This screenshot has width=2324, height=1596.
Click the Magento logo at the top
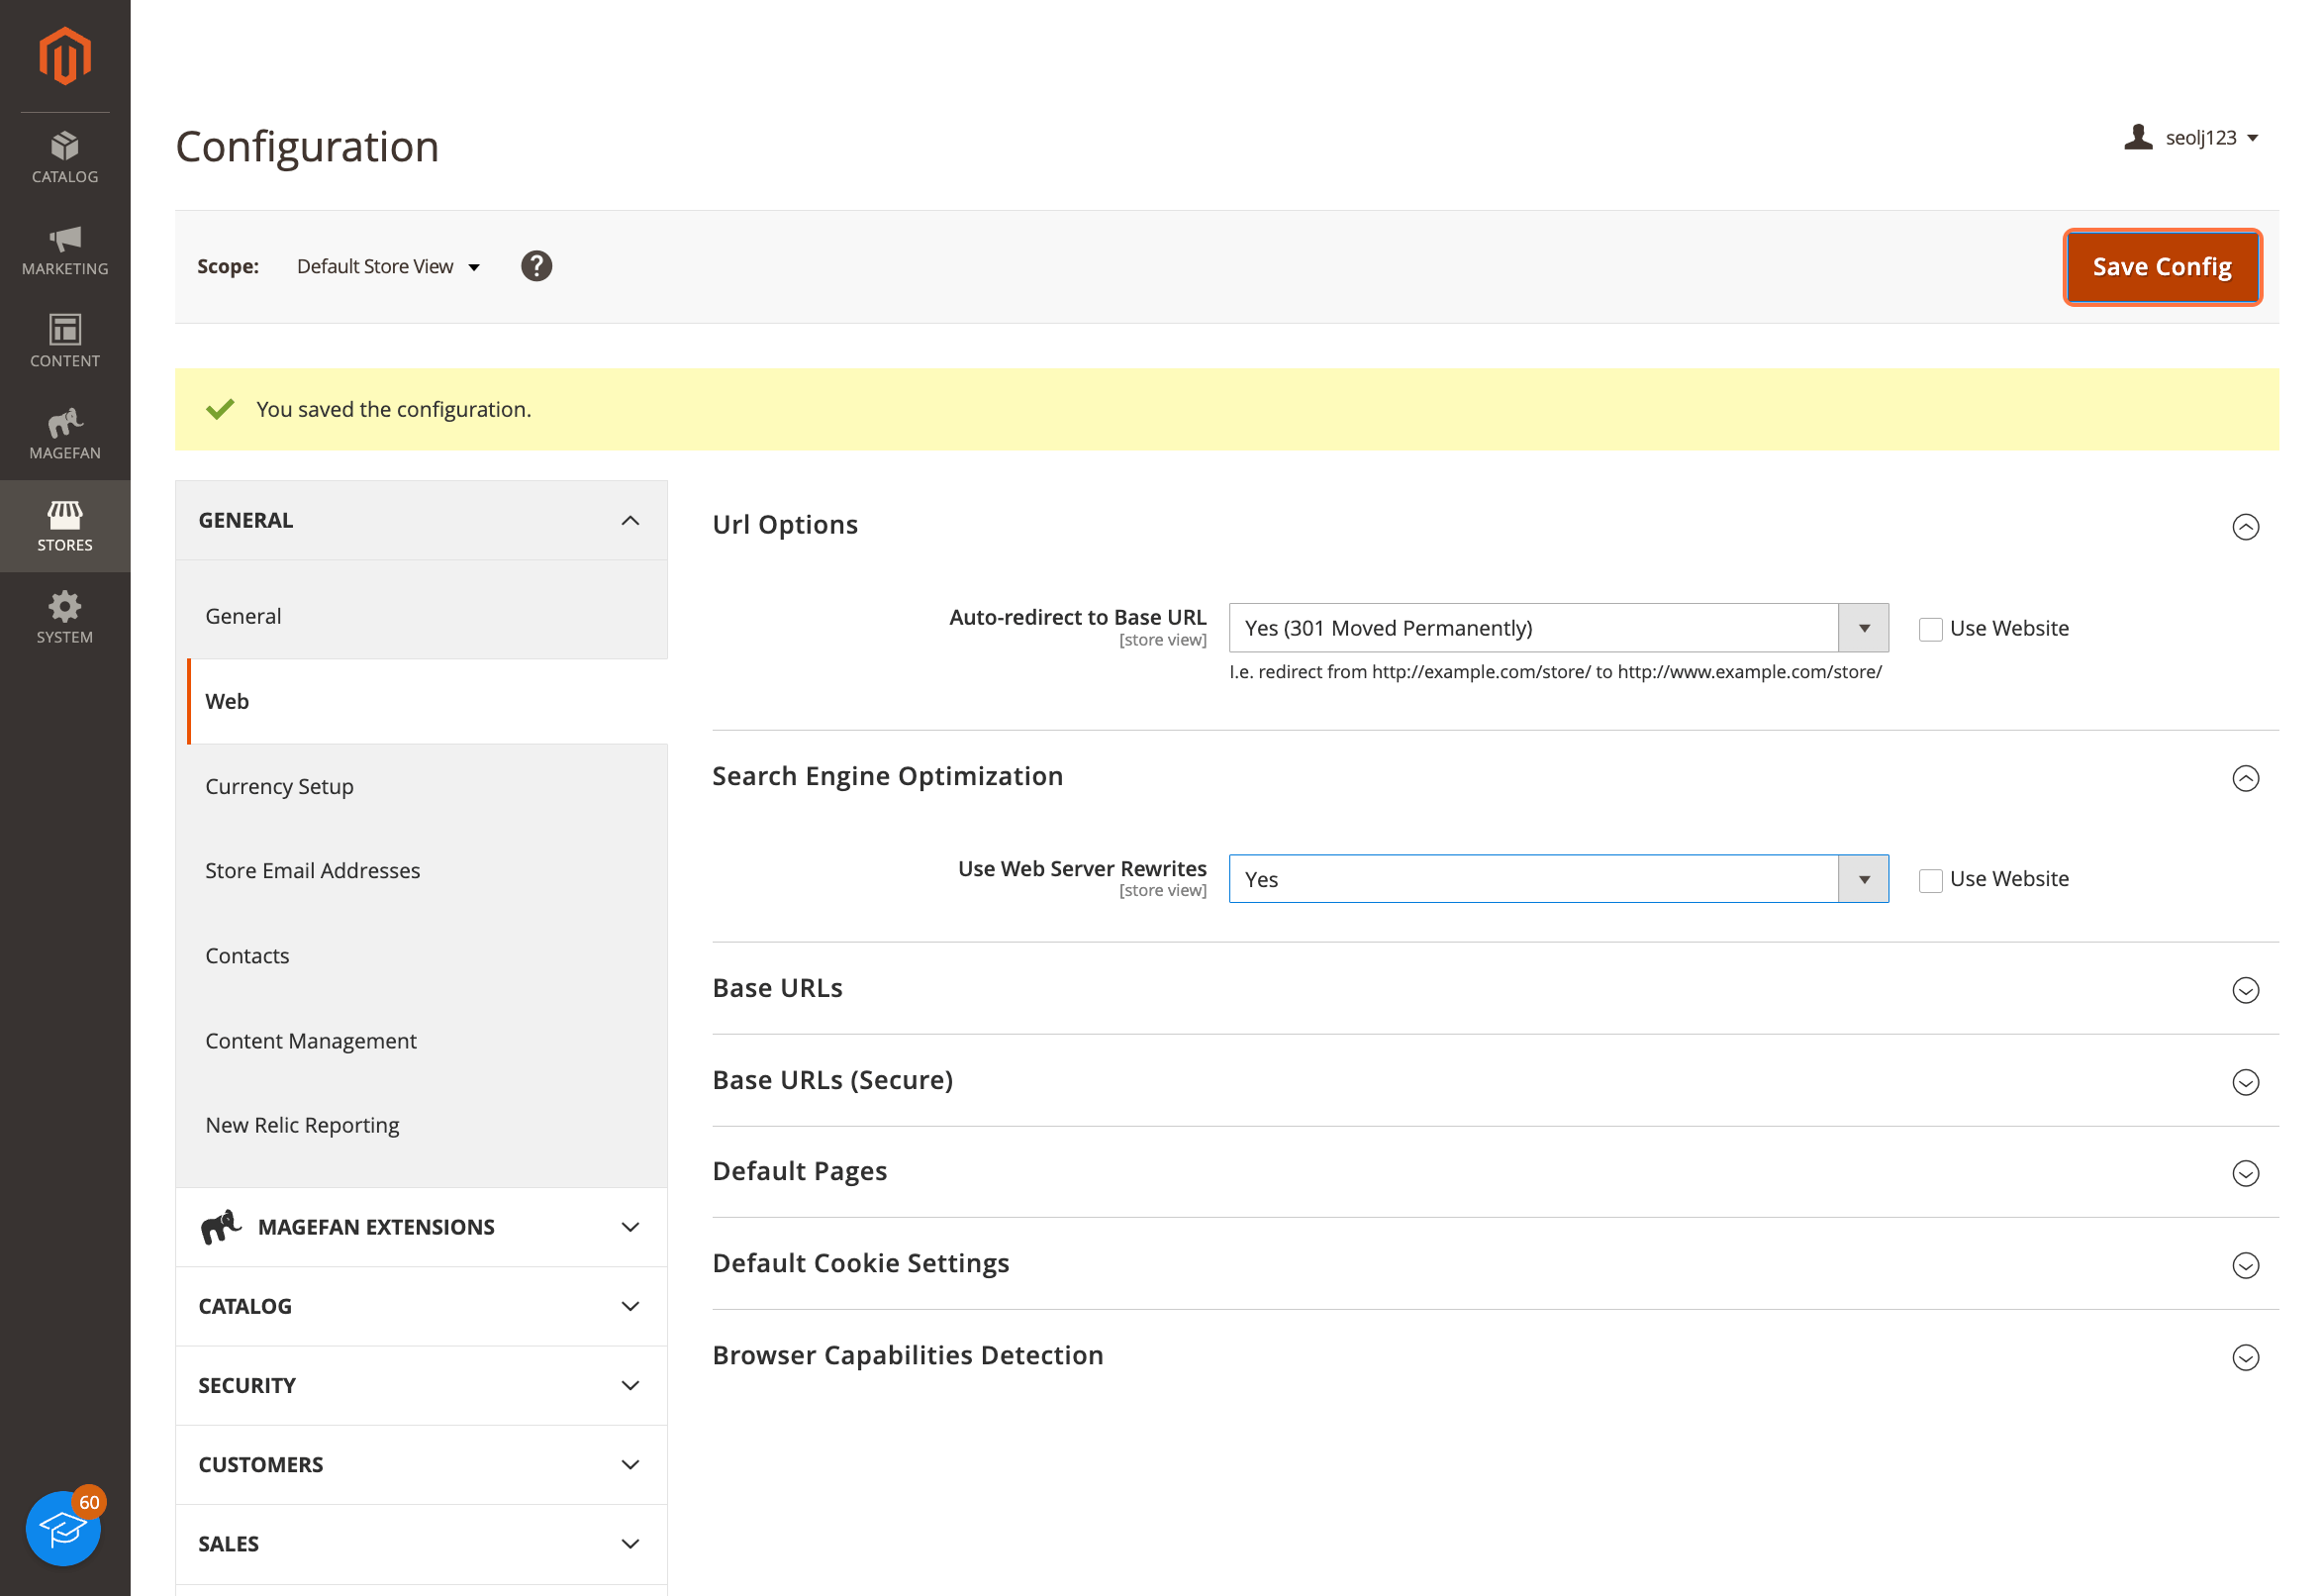point(64,56)
